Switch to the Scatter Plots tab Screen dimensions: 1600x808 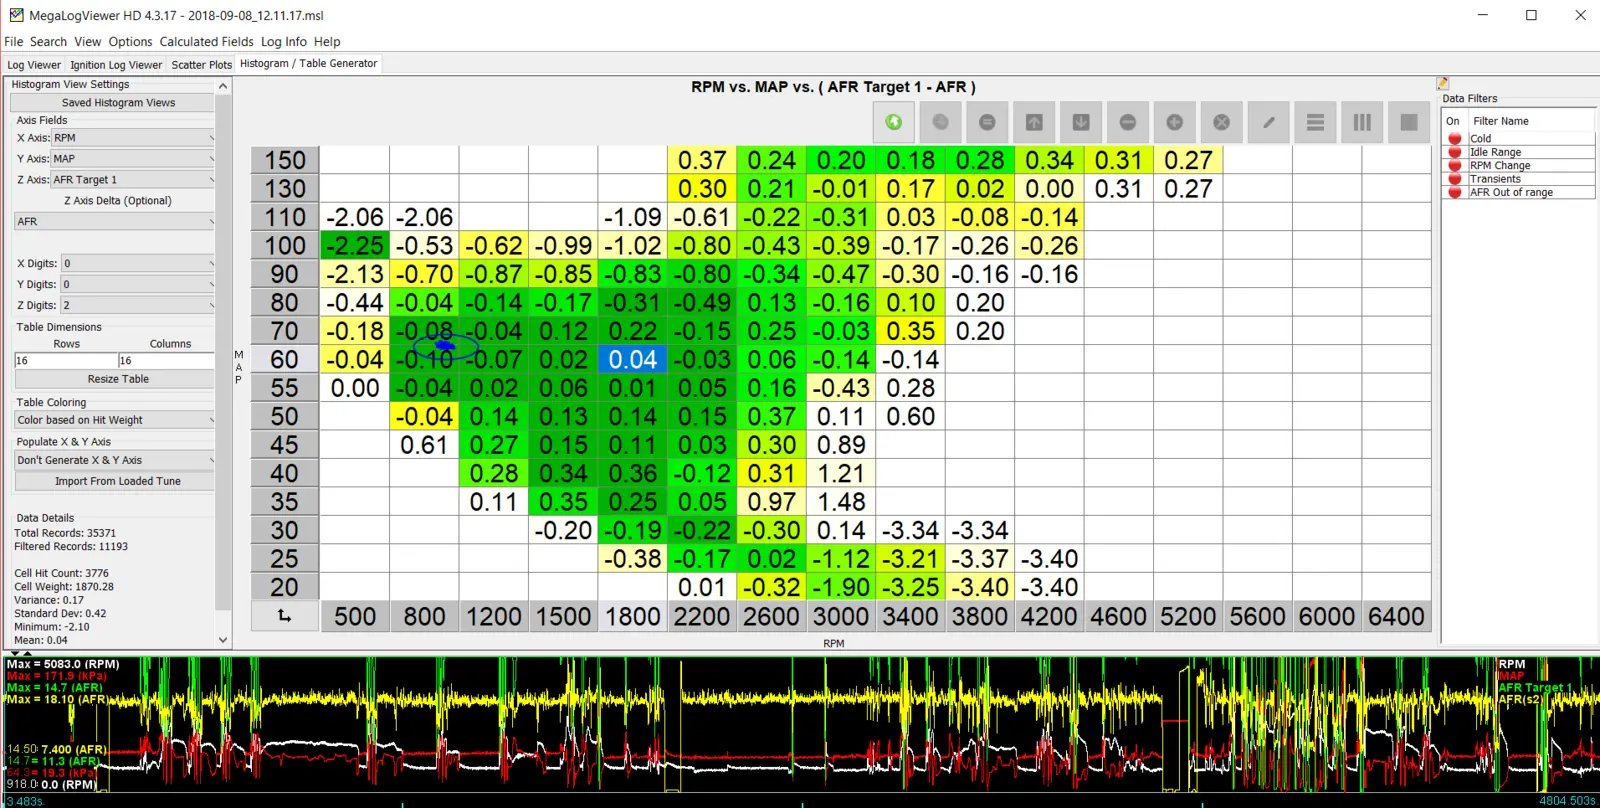click(201, 65)
